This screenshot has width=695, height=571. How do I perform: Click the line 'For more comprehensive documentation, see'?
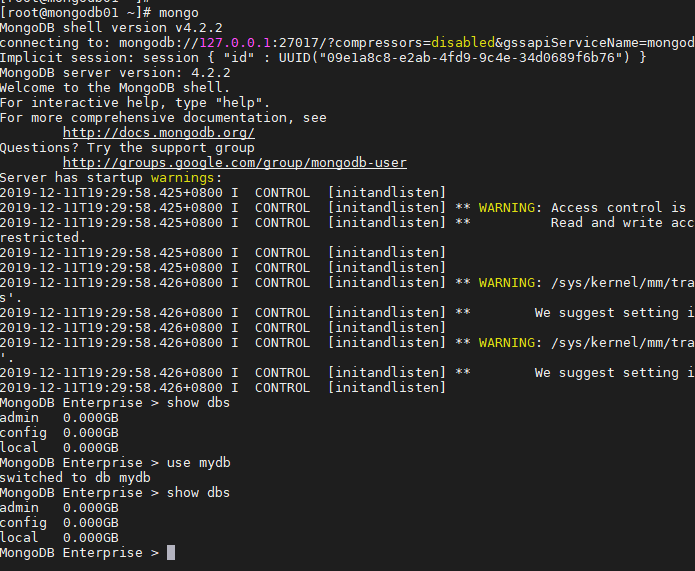click(163, 118)
